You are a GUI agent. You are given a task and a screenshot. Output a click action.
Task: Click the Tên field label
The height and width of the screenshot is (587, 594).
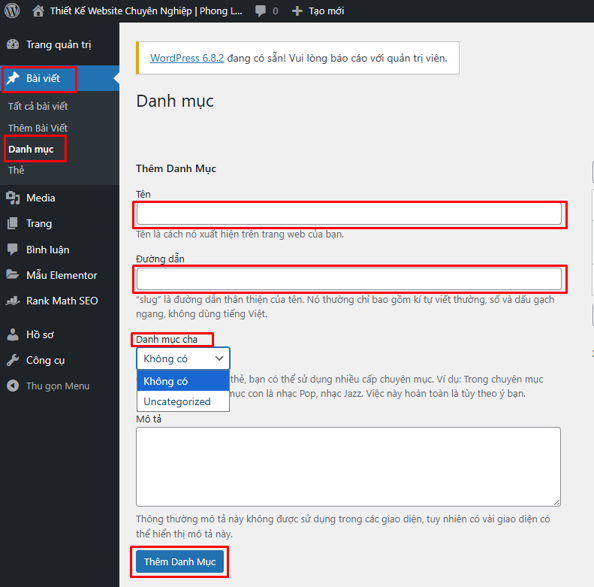143,194
